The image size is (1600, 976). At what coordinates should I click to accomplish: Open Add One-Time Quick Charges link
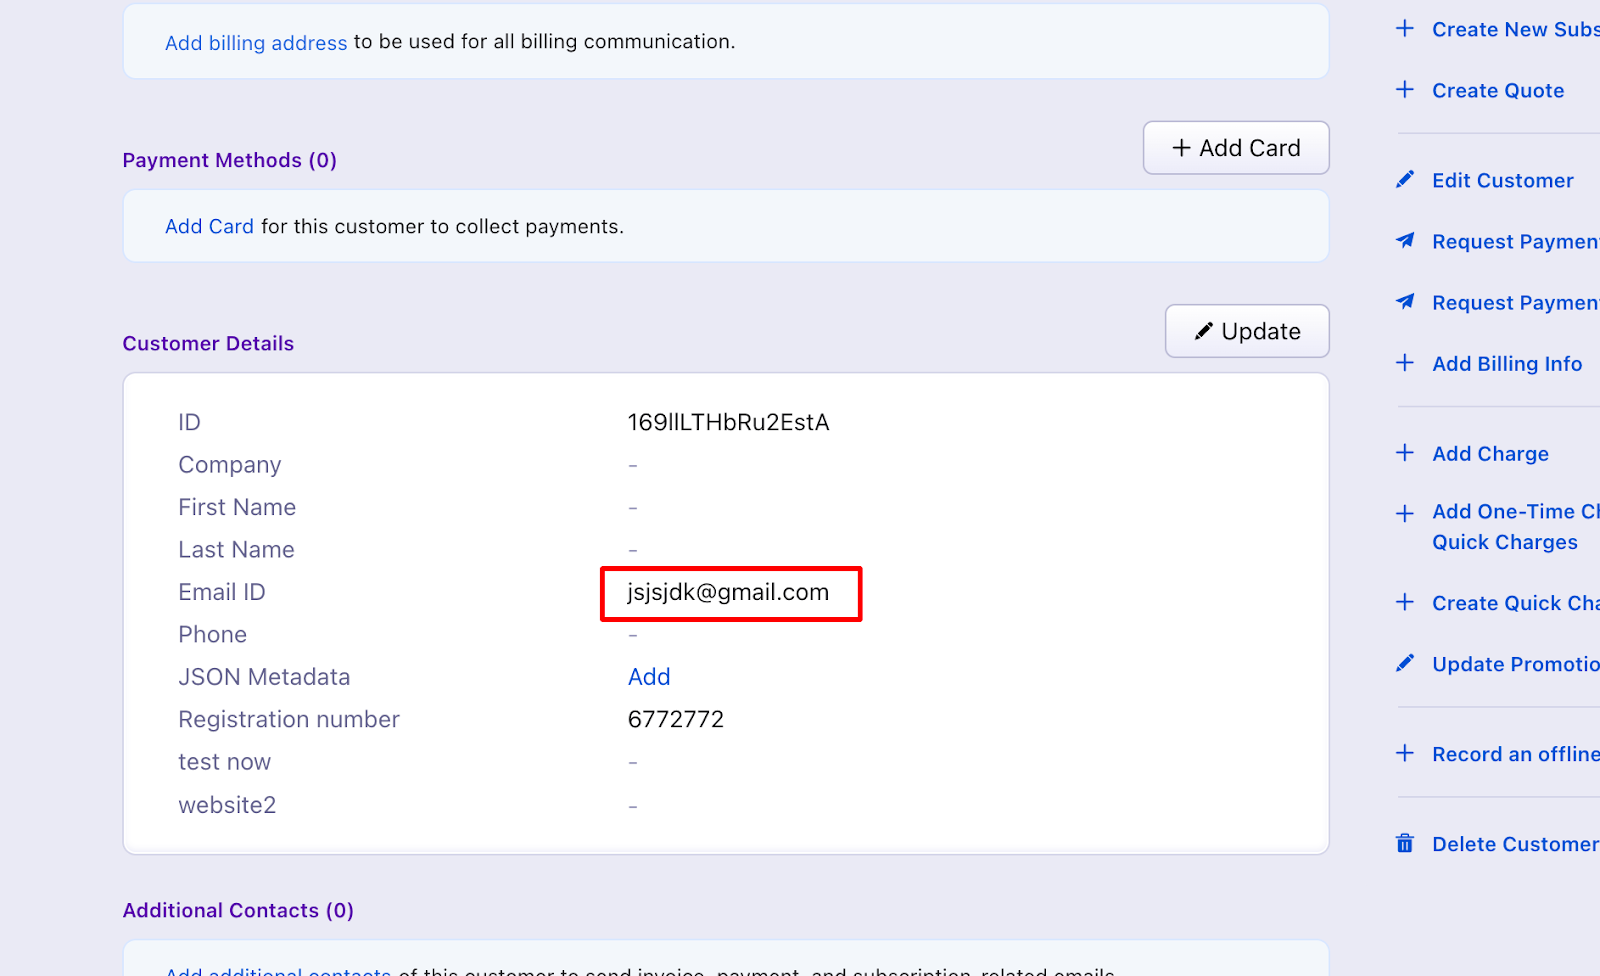point(1515,527)
